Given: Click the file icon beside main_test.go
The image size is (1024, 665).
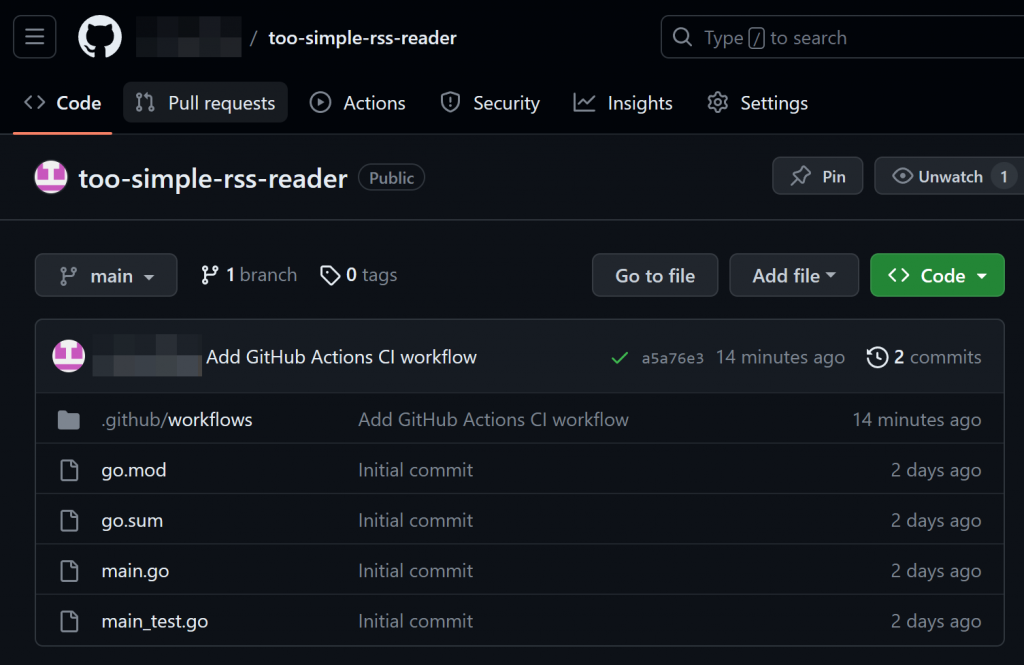Looking at the screenshot, I should click(69, 621).
